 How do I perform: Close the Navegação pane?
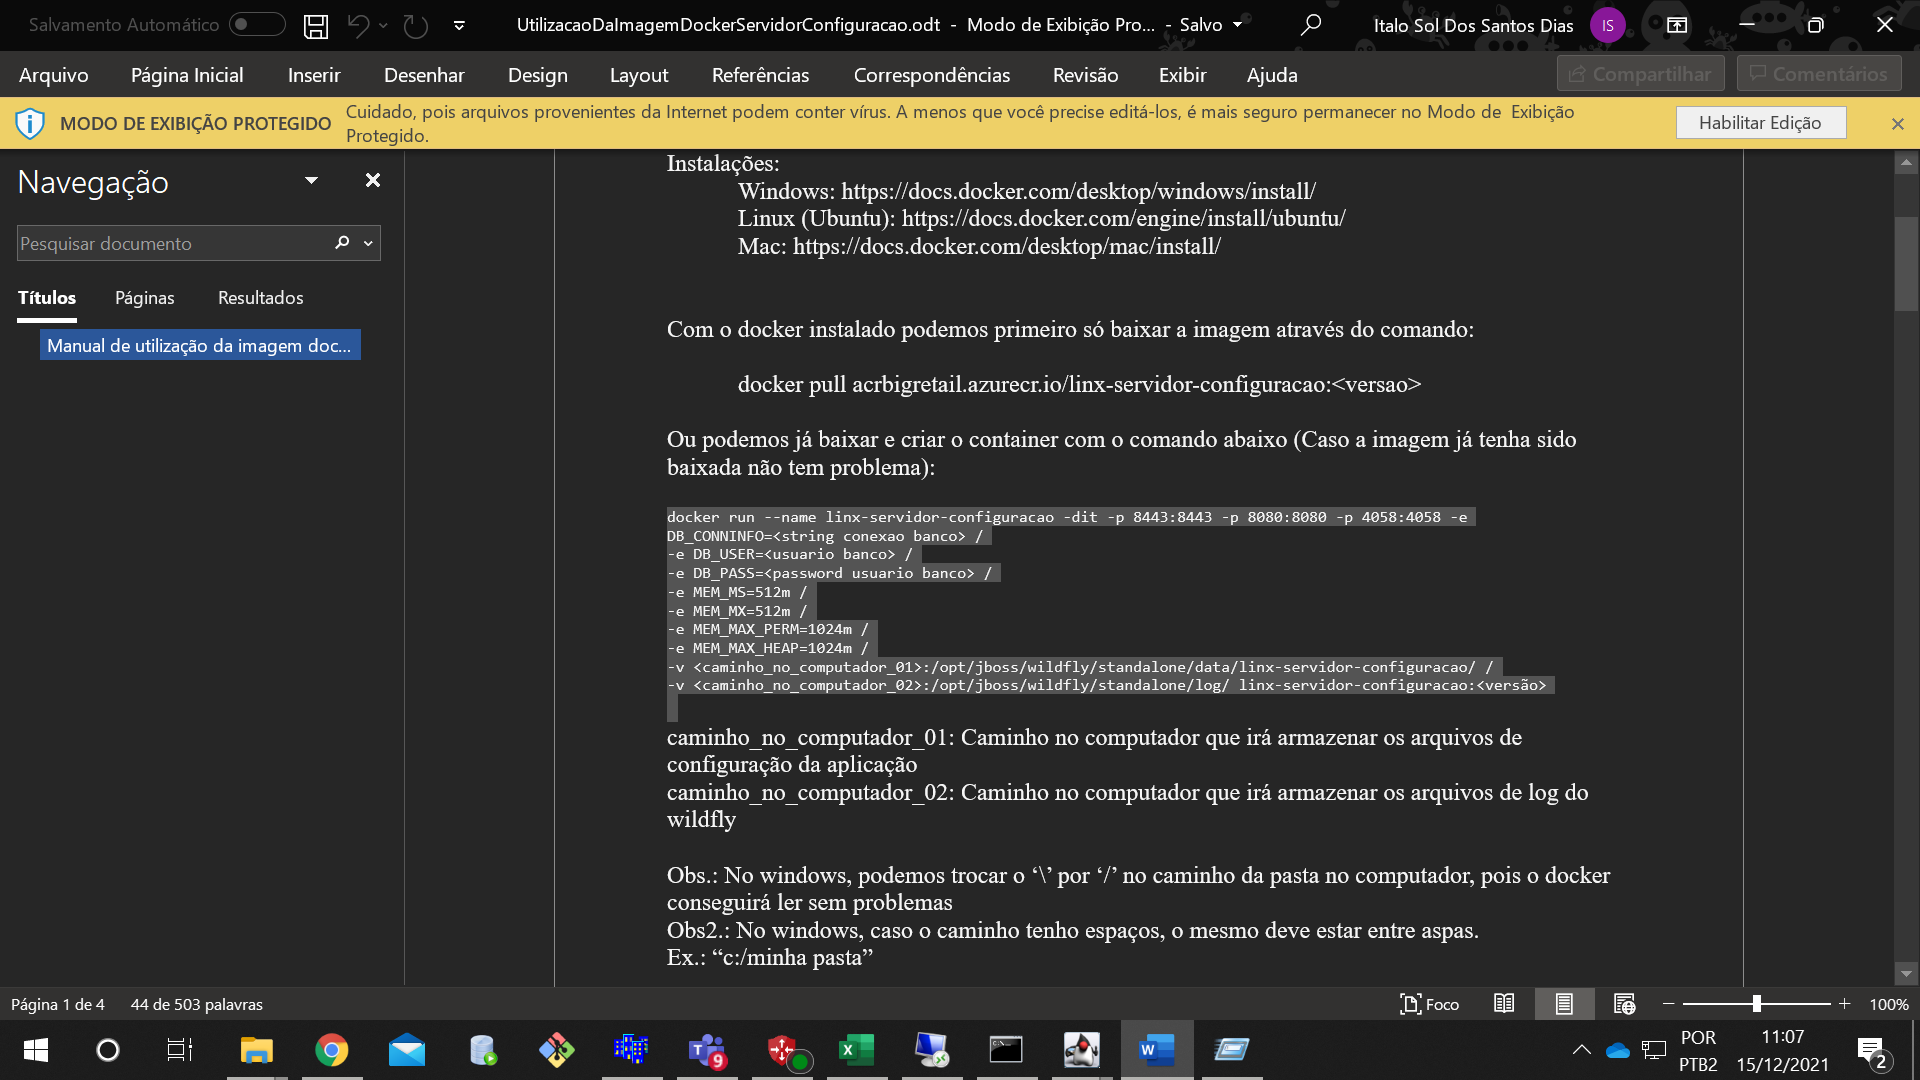[373, 180]
